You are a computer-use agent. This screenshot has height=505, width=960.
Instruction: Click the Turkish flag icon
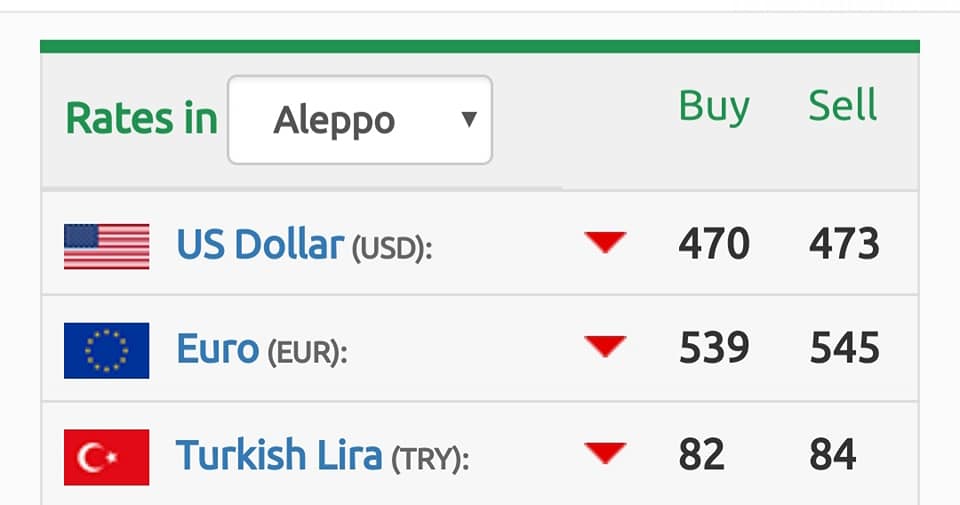(107, 457)
